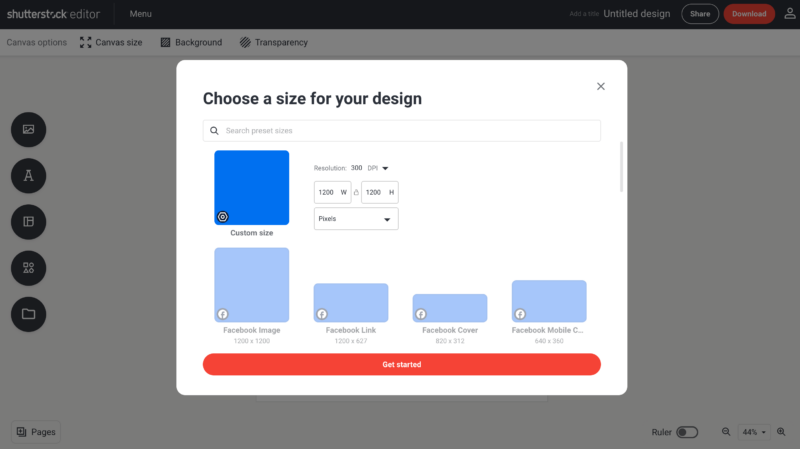Click the zoom out magnifier icon

click(x=726, y=432)
